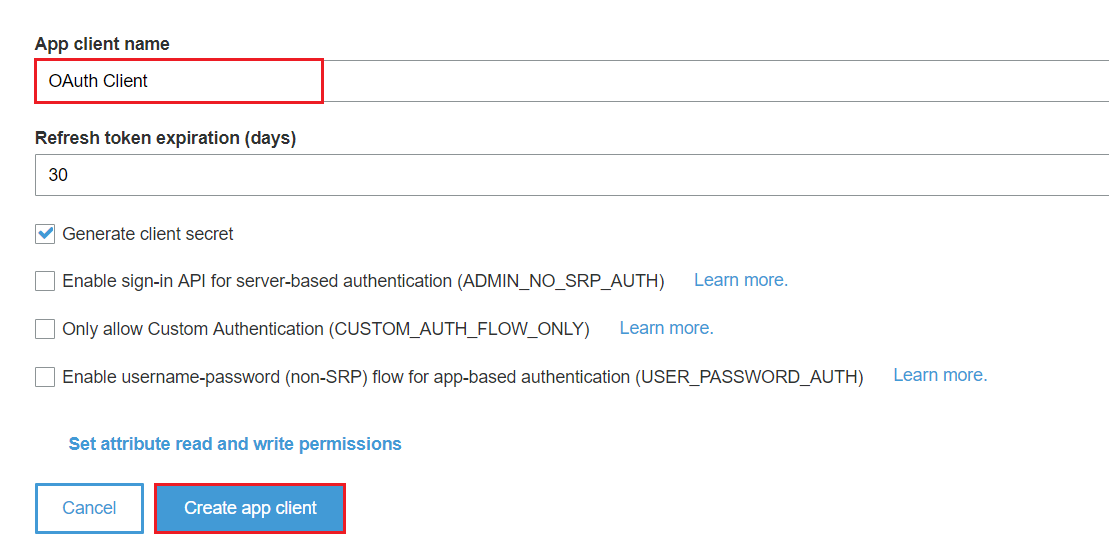Focus the Refresh token expiration days field
Image resolution: width=1109 pixels, height=556 pixels.
point(571,175)
